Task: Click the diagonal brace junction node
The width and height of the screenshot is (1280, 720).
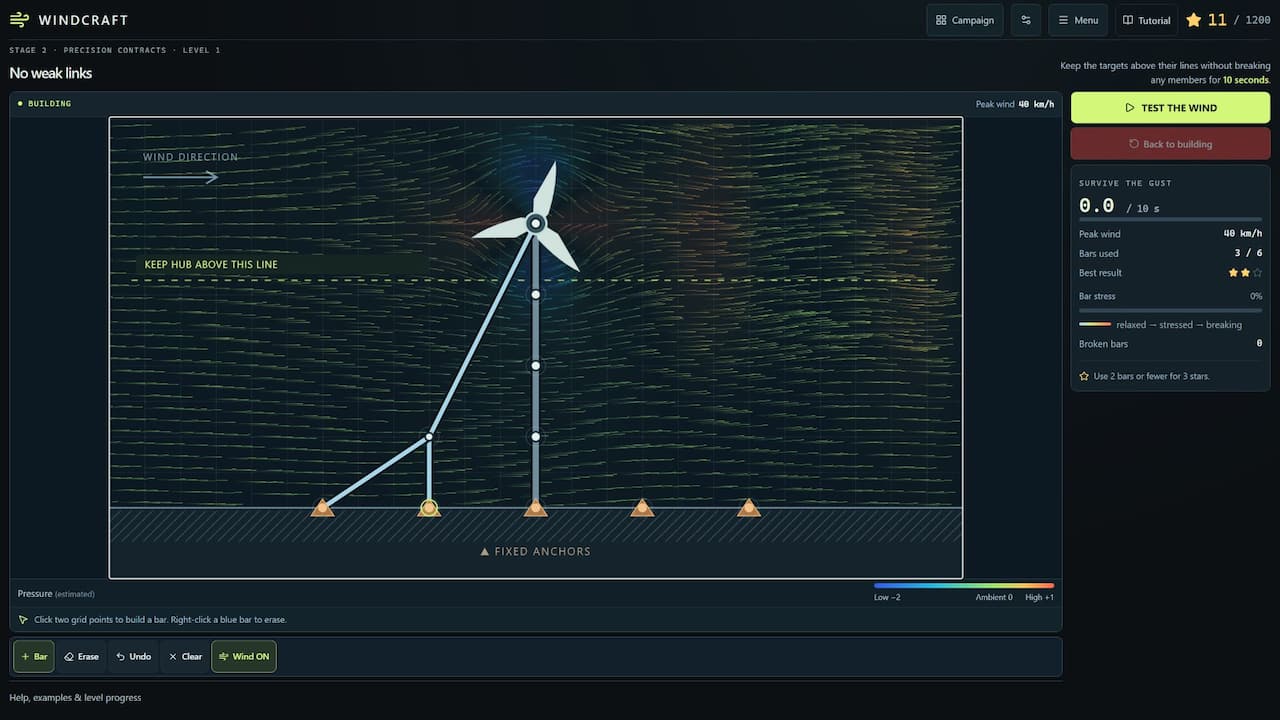Action: [429, 437]
